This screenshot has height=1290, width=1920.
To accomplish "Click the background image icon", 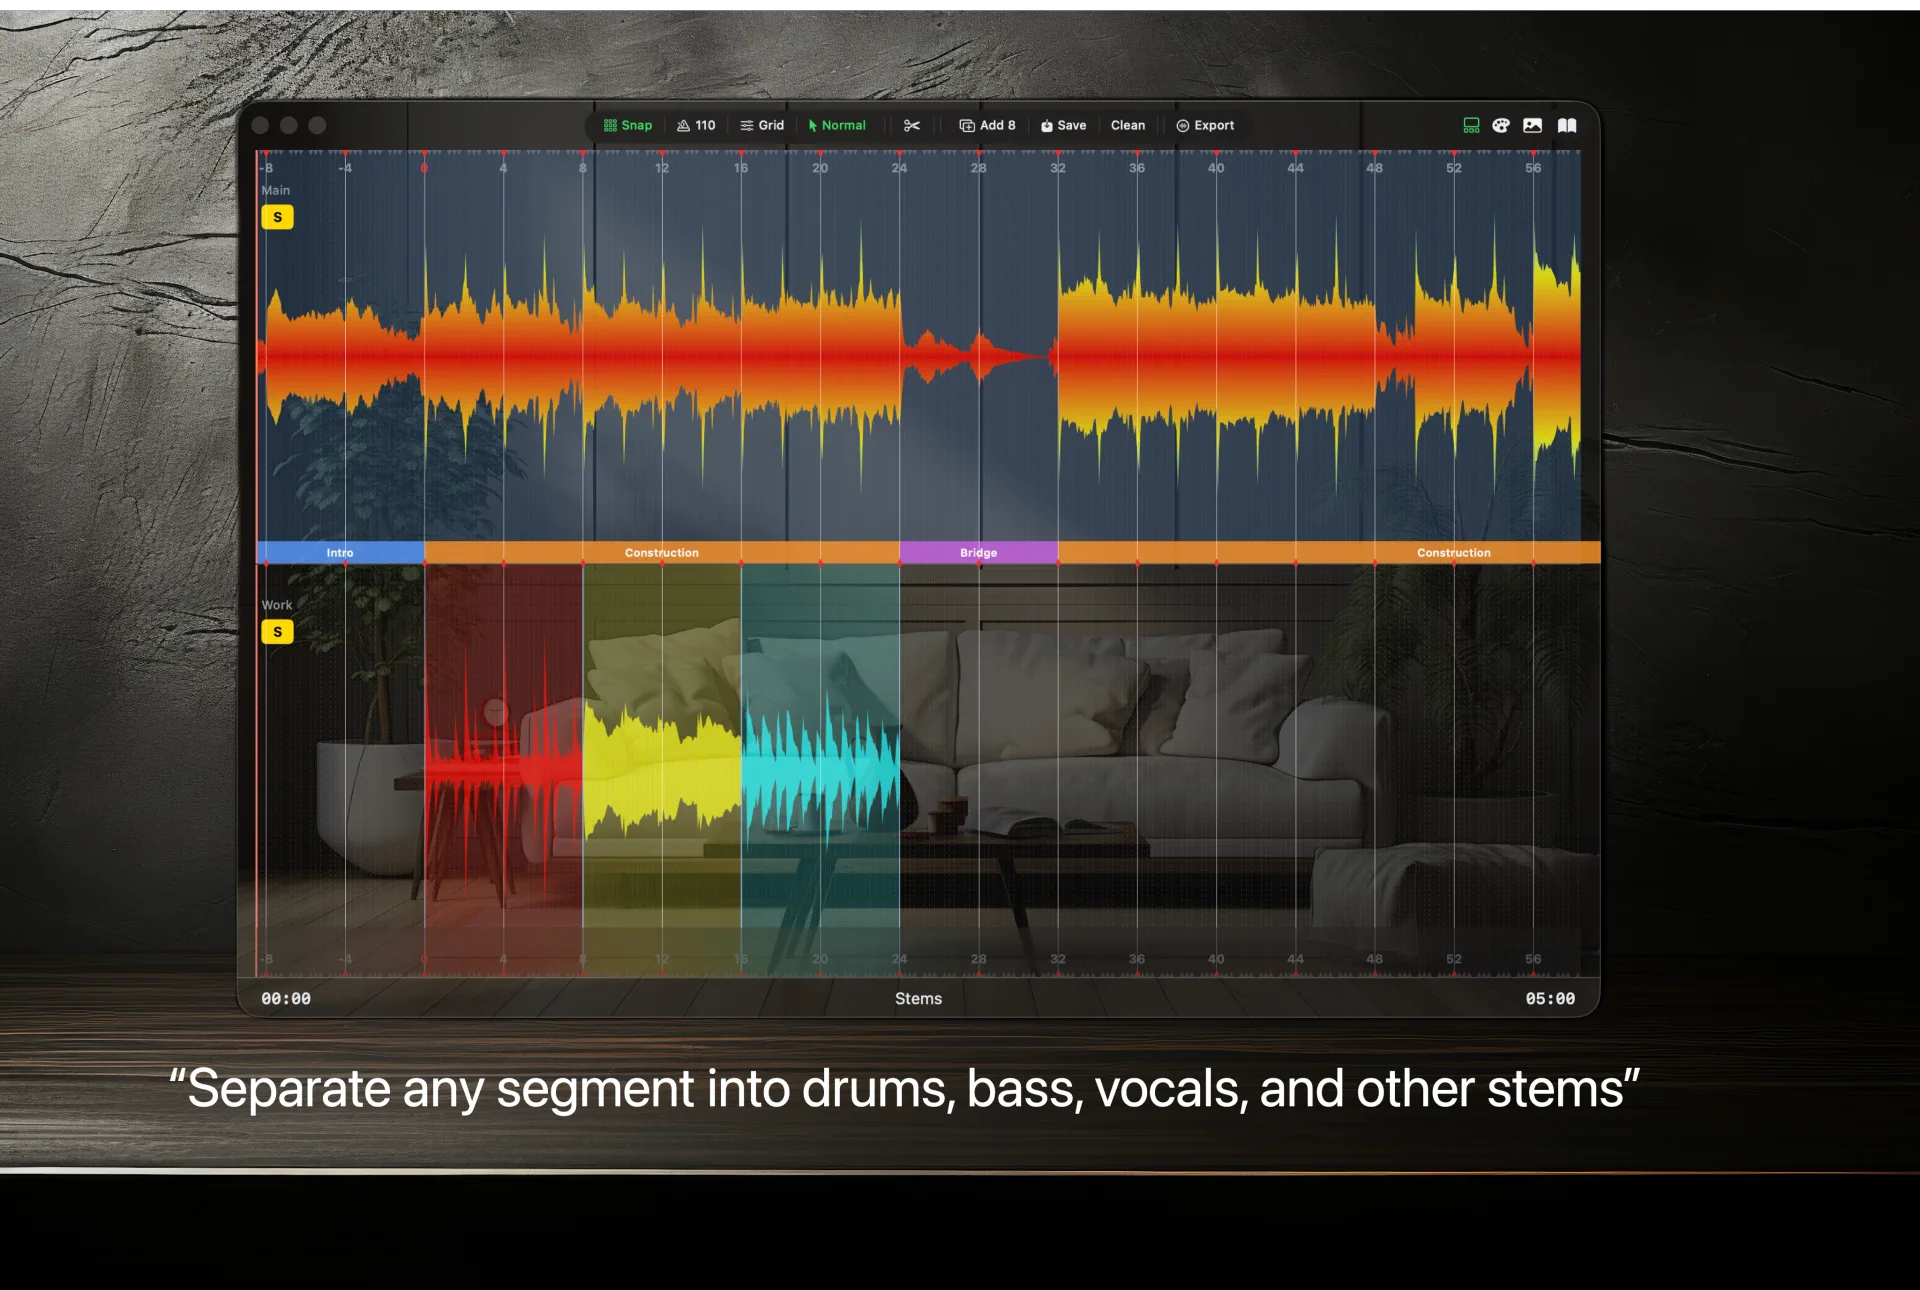I will [1532, 125].
